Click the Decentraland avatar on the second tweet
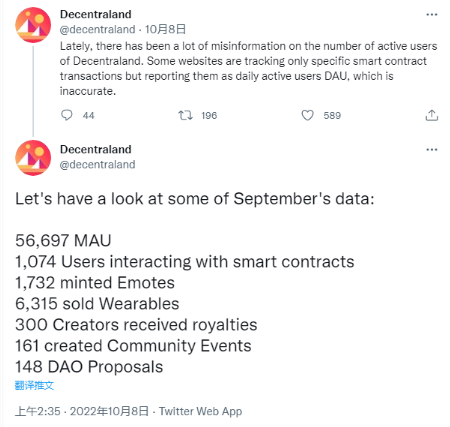450x427 pixels. tap(33, 158)
